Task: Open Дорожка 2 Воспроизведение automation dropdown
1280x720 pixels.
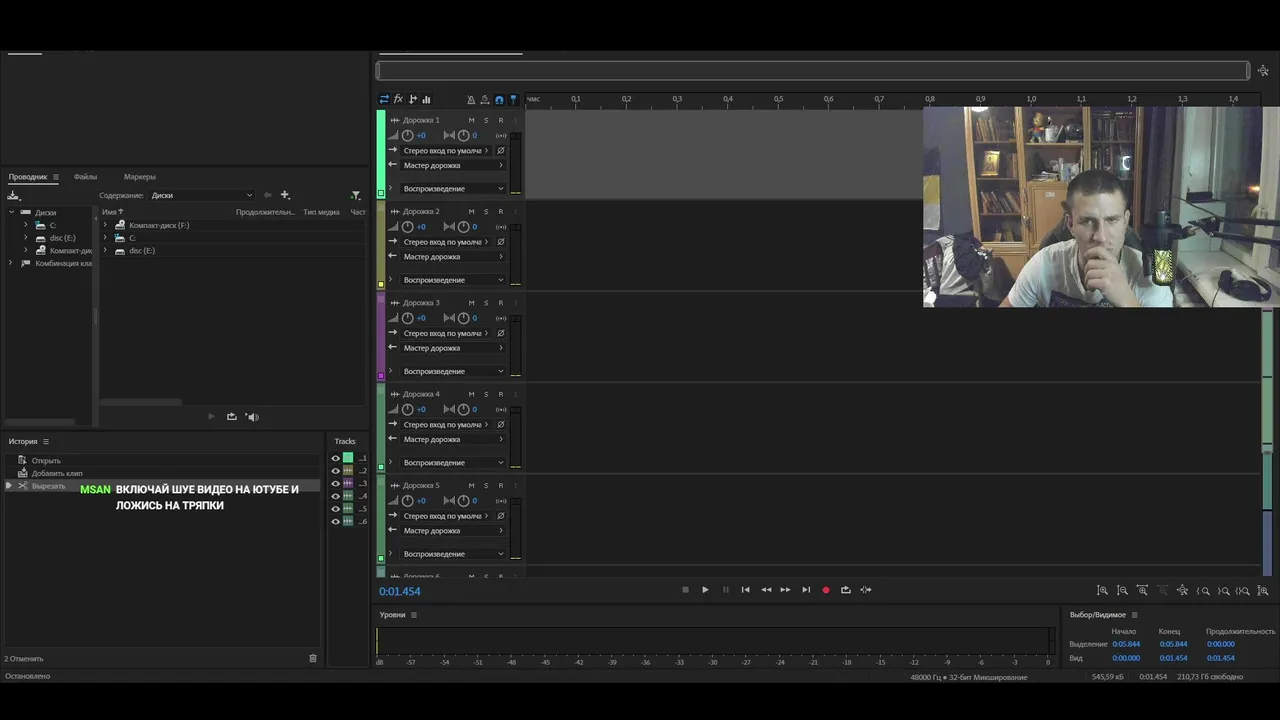Action: tap(453, 280)
